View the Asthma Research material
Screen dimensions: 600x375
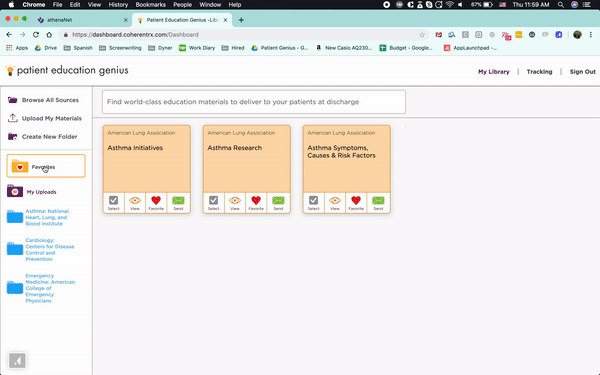tap(235, 203)
